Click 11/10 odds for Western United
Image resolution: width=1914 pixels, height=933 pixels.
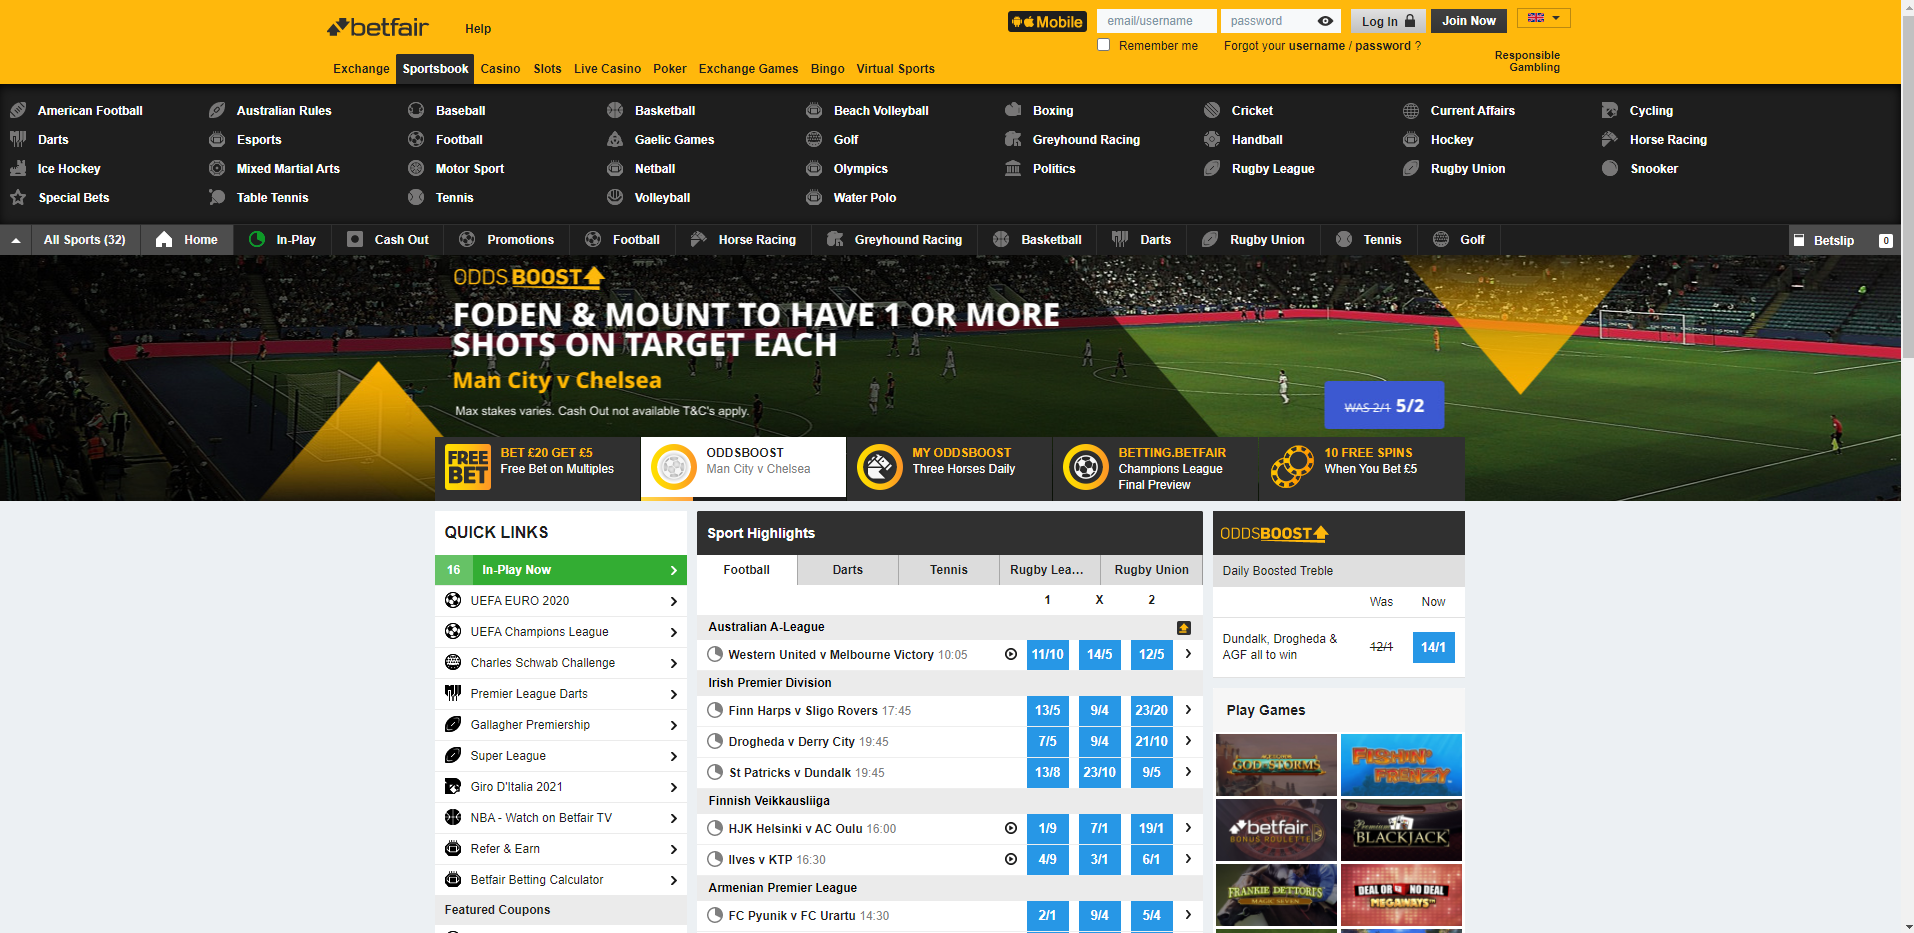pos(1047,655)
